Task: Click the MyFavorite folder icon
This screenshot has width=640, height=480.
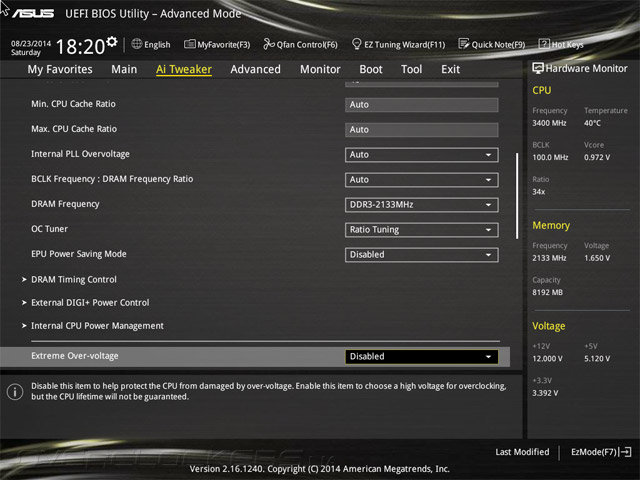Action: (x=189, y=44)
